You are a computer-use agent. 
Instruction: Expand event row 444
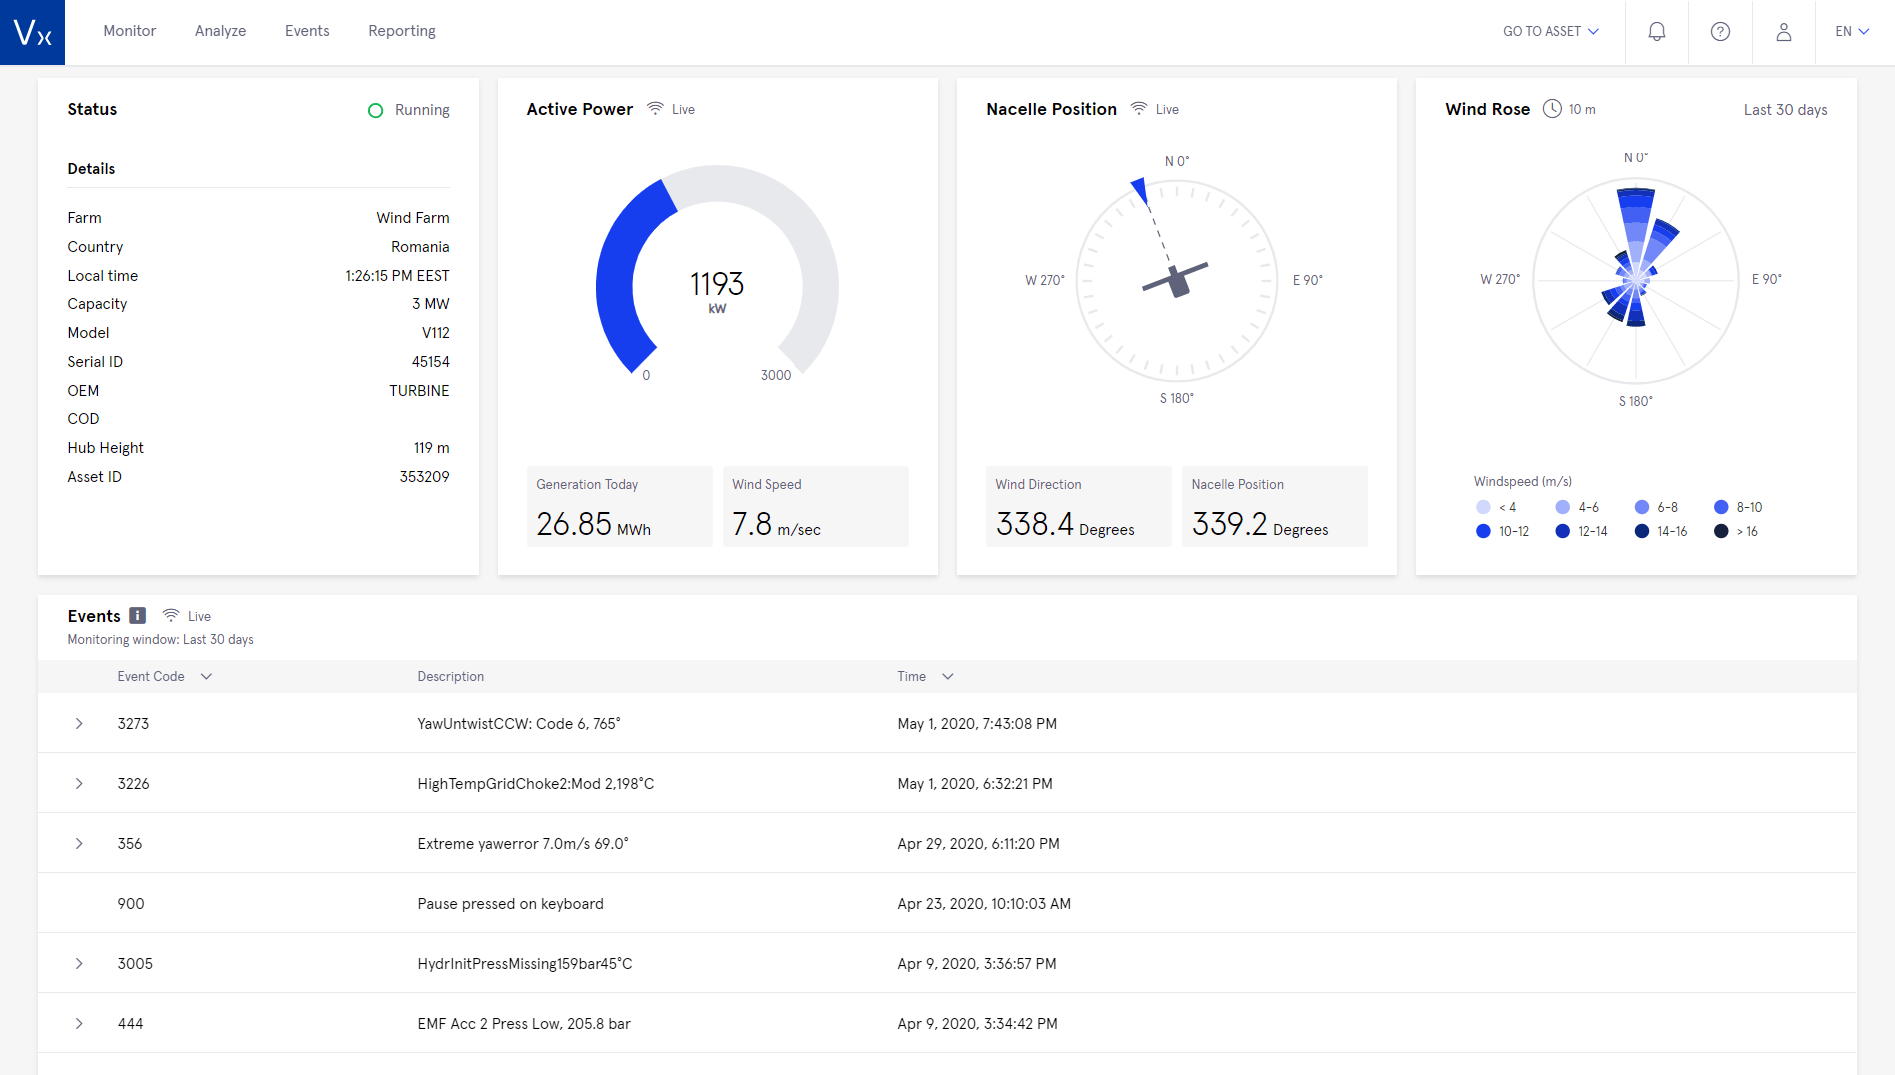[79, 1023]
